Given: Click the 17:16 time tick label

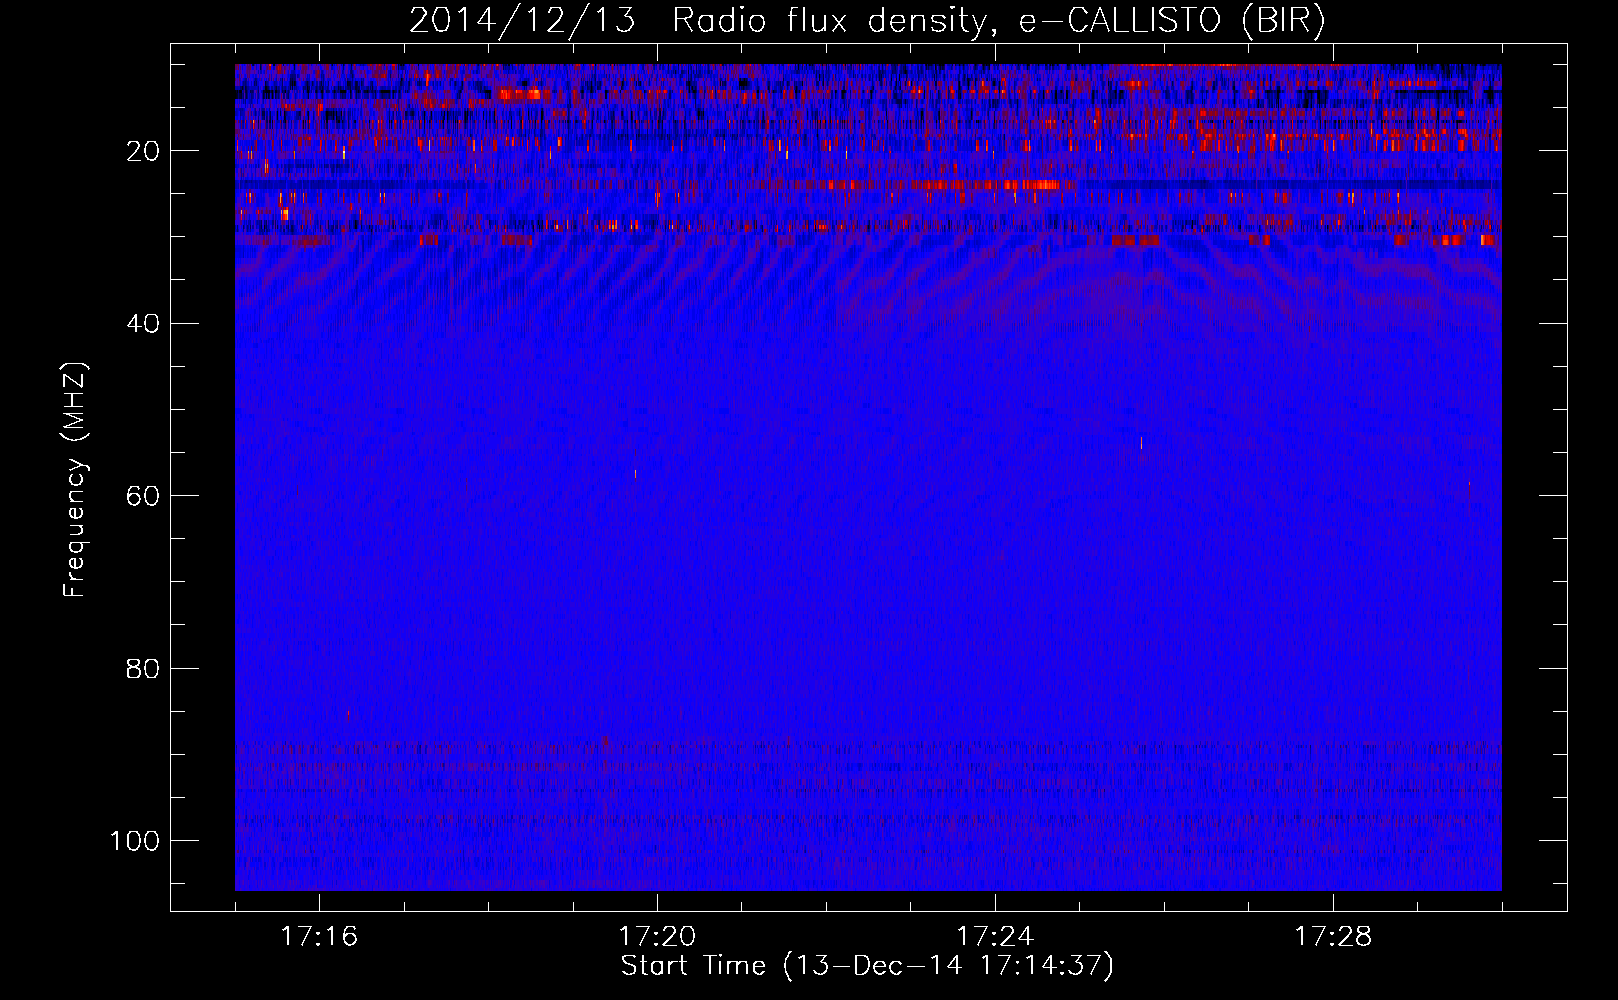Looking at the screenshot, I should (x=319, y=937).
